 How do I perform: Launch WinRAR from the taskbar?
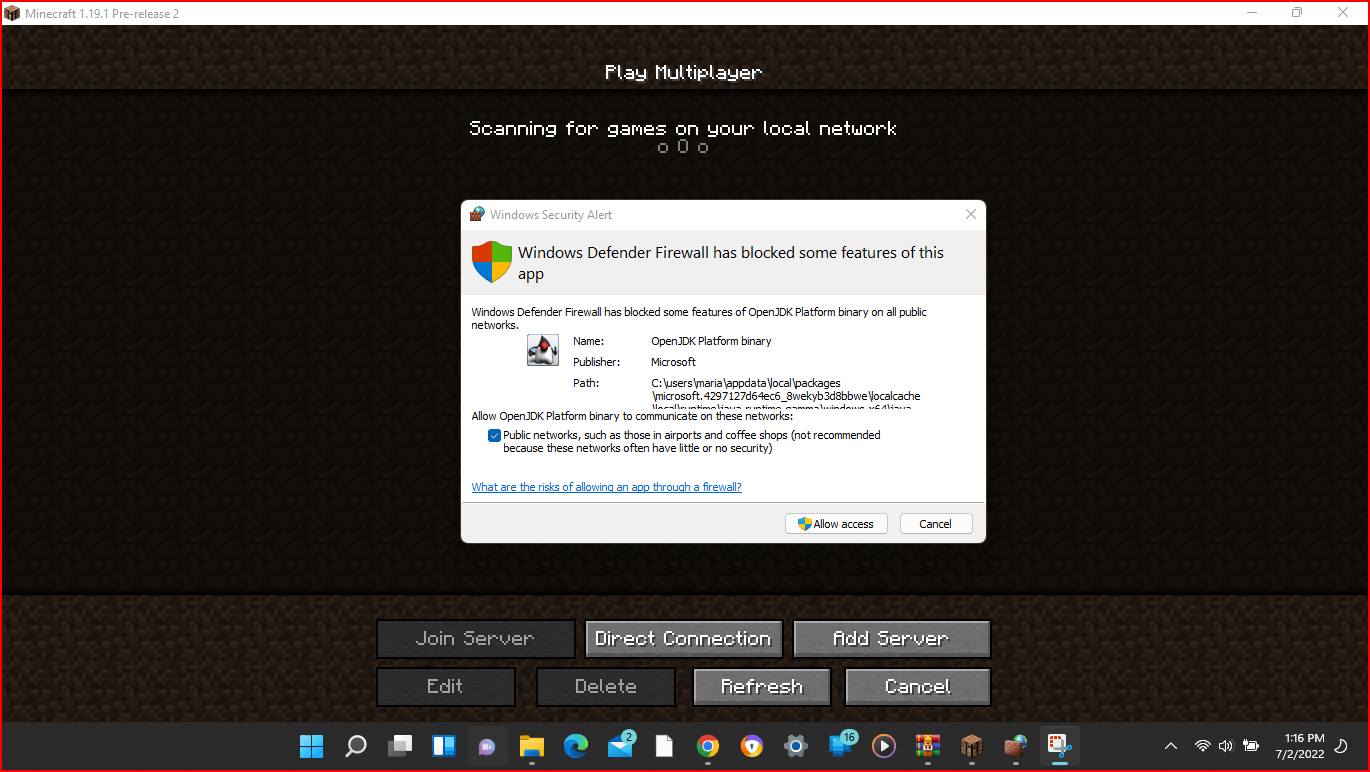927,746
